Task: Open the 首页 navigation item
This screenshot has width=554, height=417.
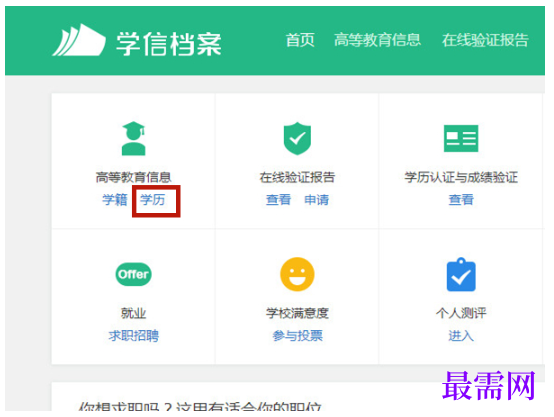Action: click(300, 40)
